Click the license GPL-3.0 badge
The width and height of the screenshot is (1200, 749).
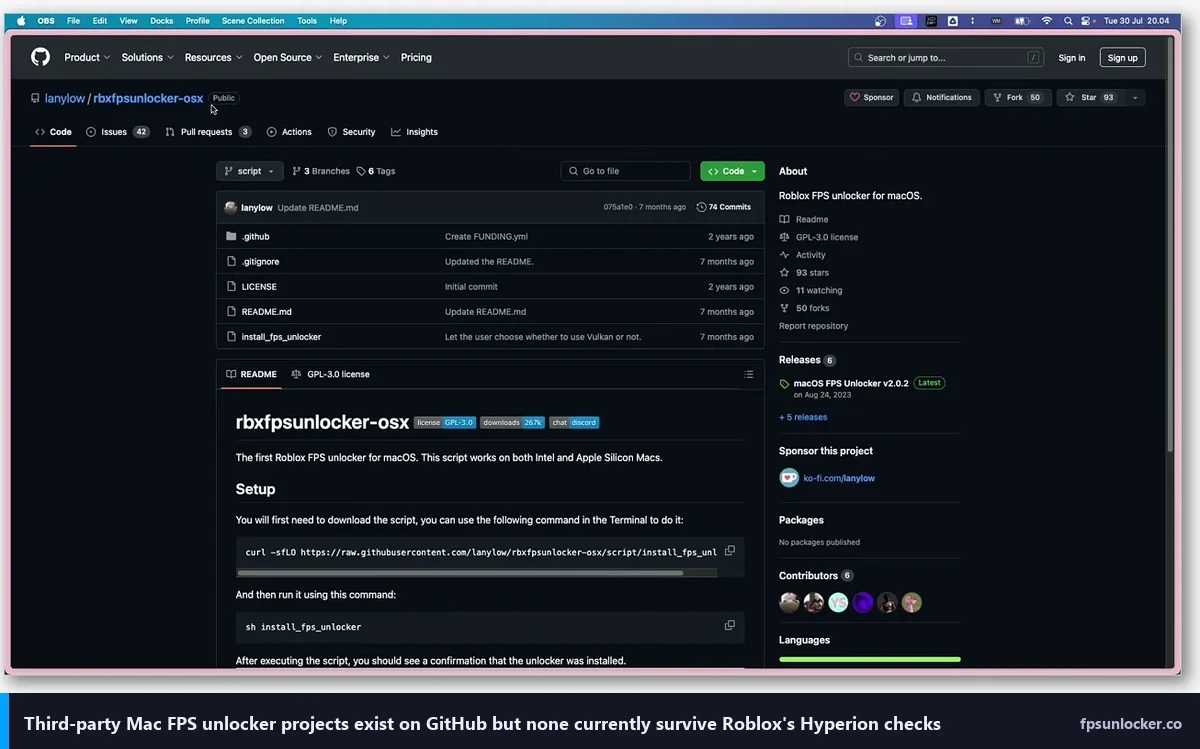[444, 422]
